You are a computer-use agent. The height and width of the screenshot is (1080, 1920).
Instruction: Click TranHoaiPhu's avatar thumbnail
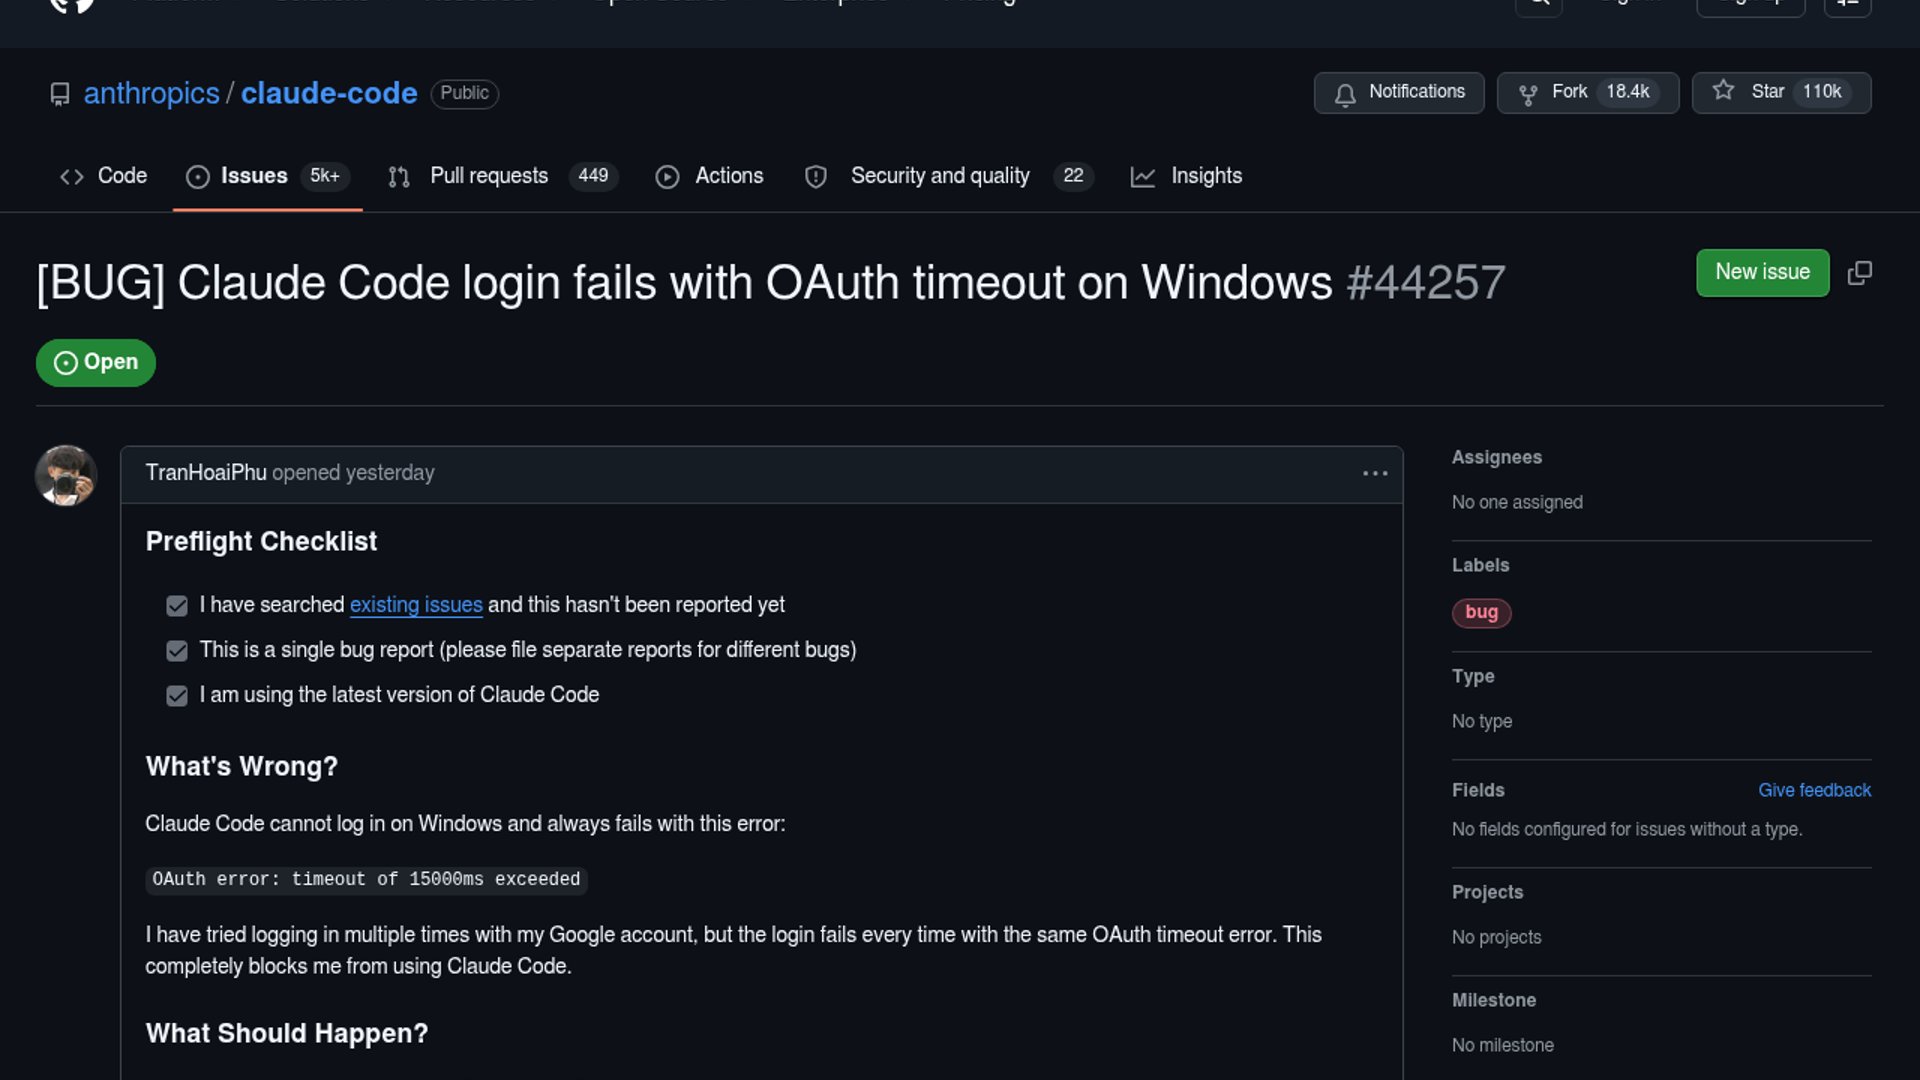click(x=66, y=475)
